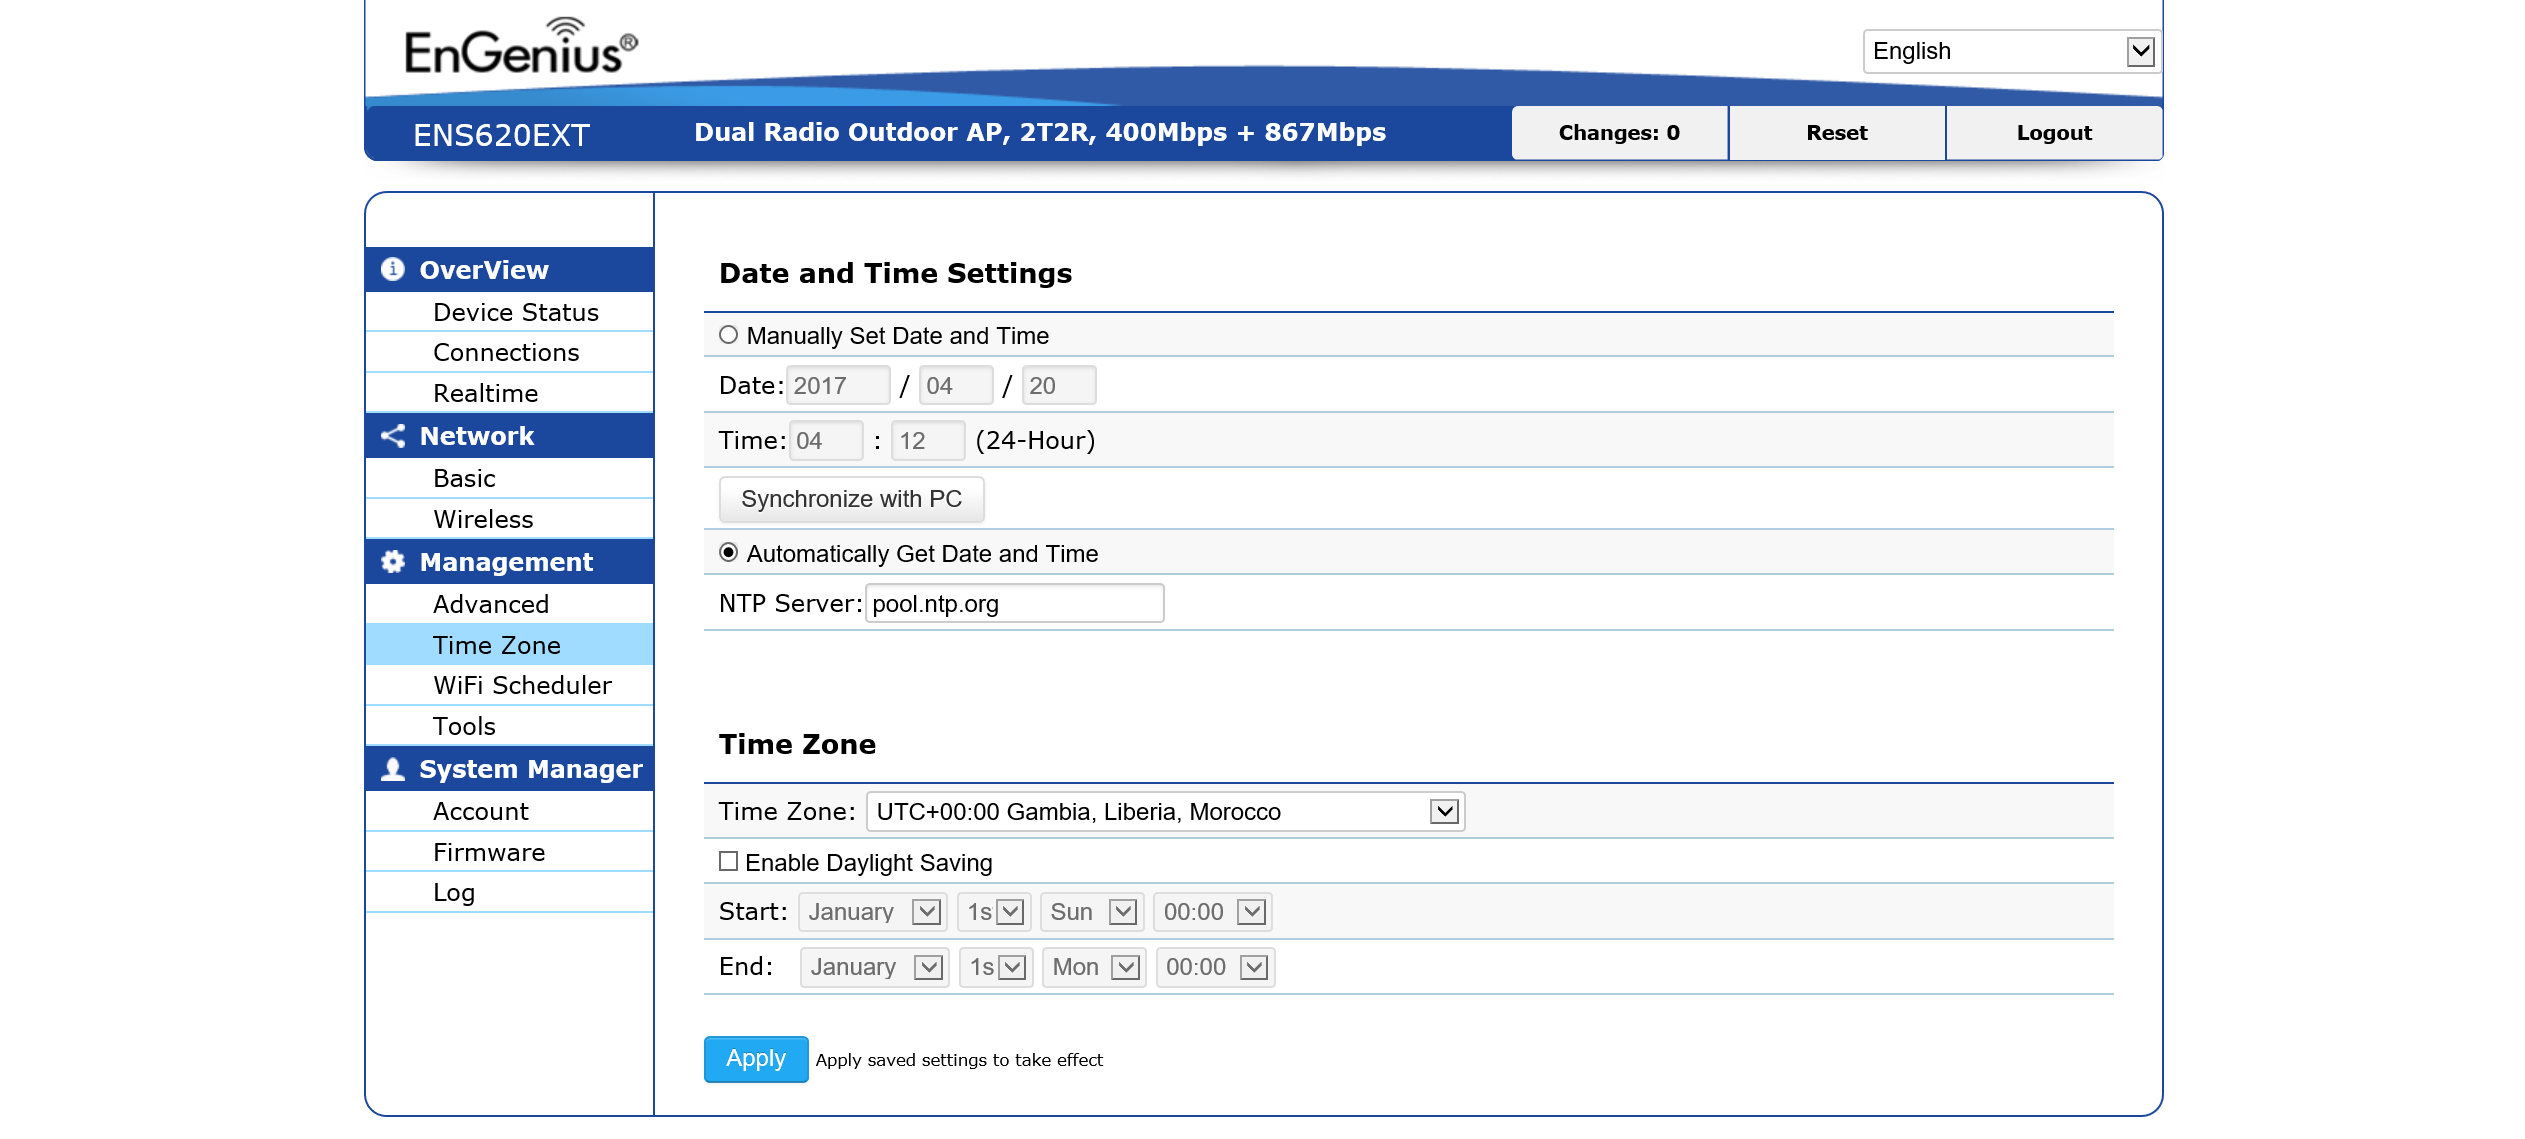Click the OverView section header
Image resolution: width=2525 pixels, height=1139 pixels.
tap(510, 270)
